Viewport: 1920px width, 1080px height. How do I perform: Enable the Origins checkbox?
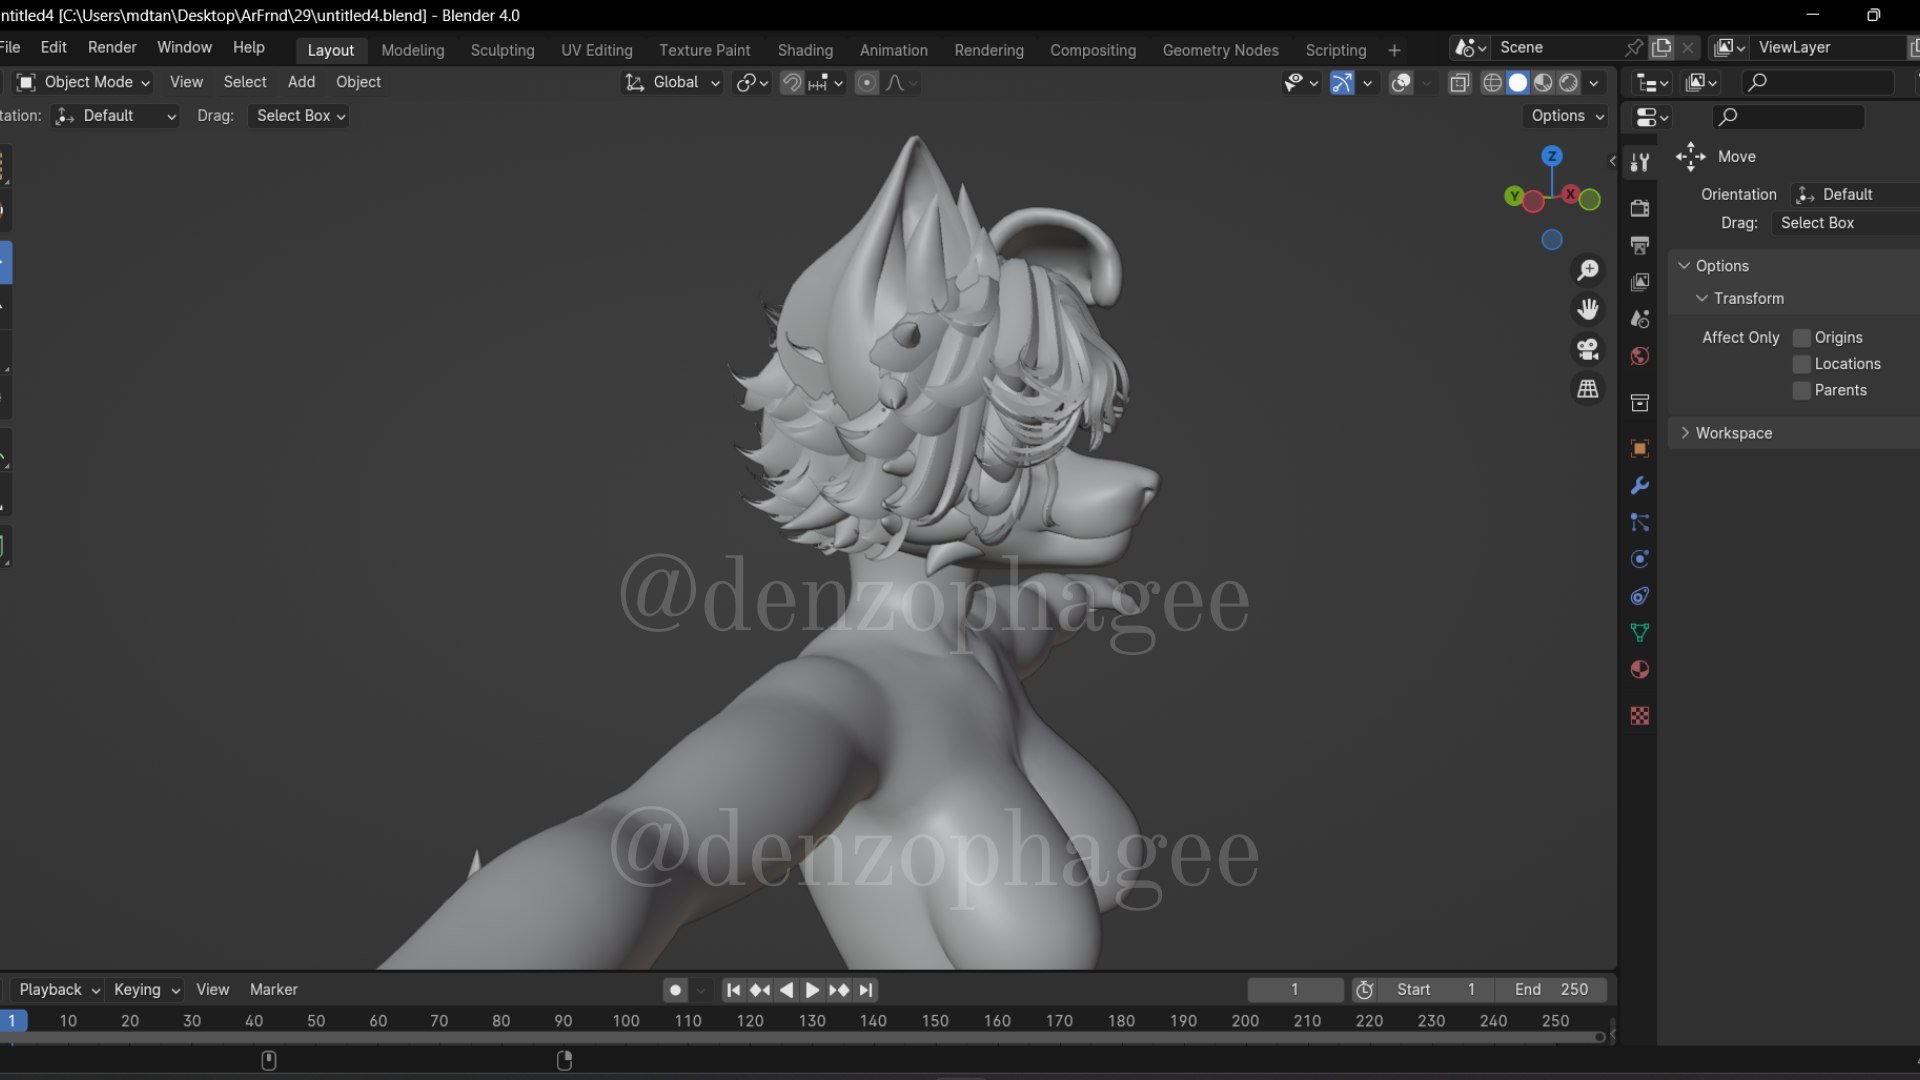[1802, 338]
